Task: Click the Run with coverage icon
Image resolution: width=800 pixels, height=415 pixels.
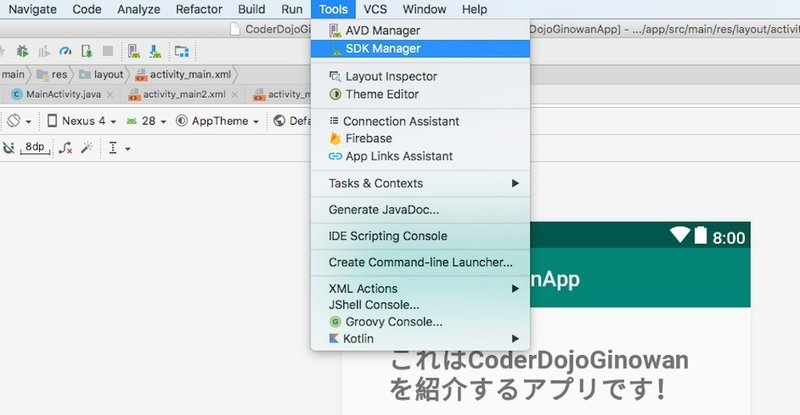Action: point(44,51)
